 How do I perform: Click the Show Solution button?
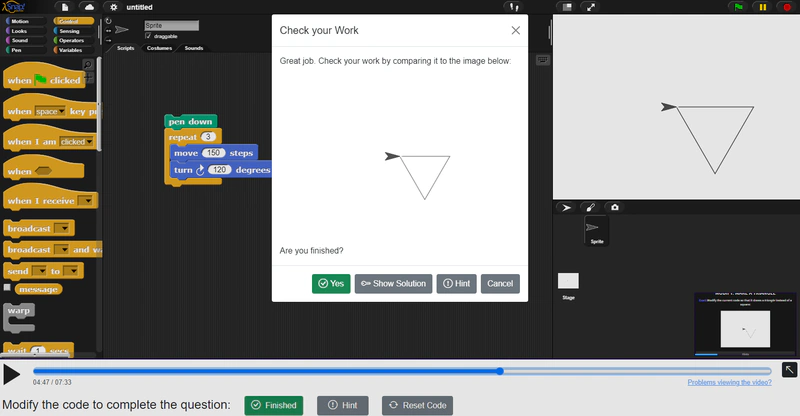[x=393, y=283]
